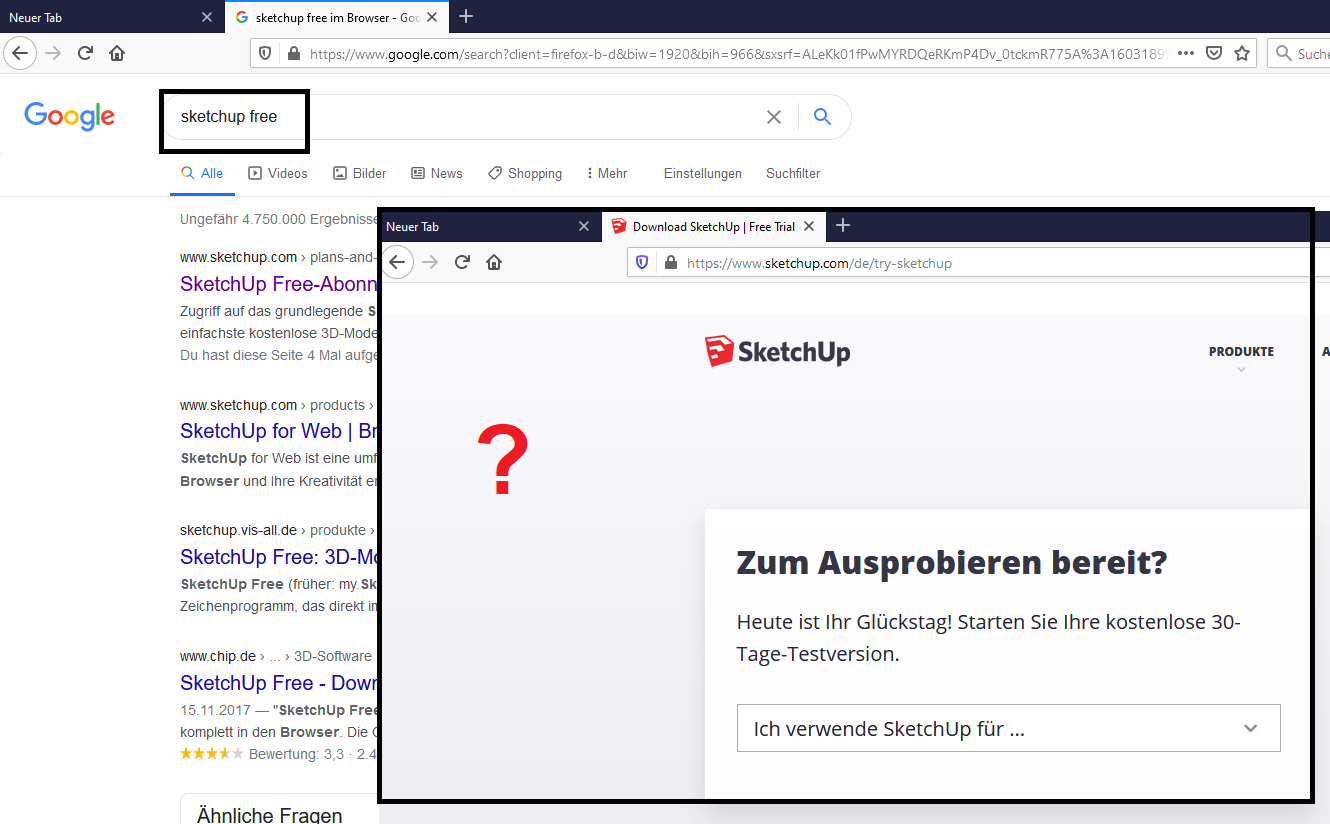
Task: Click the SketchUp logo on the page
Action: pos(777,351)
